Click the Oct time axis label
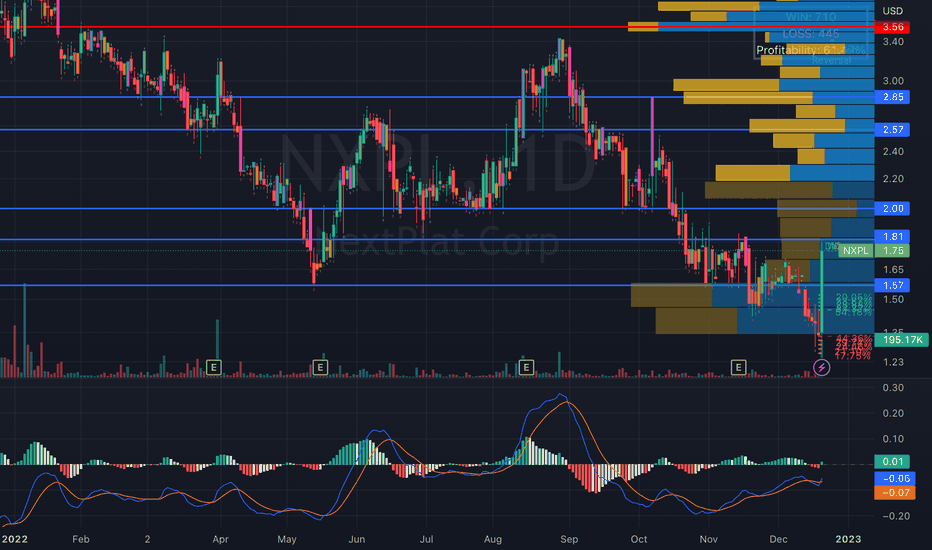Screen dimensions: 932x550 tap(639, 539)
